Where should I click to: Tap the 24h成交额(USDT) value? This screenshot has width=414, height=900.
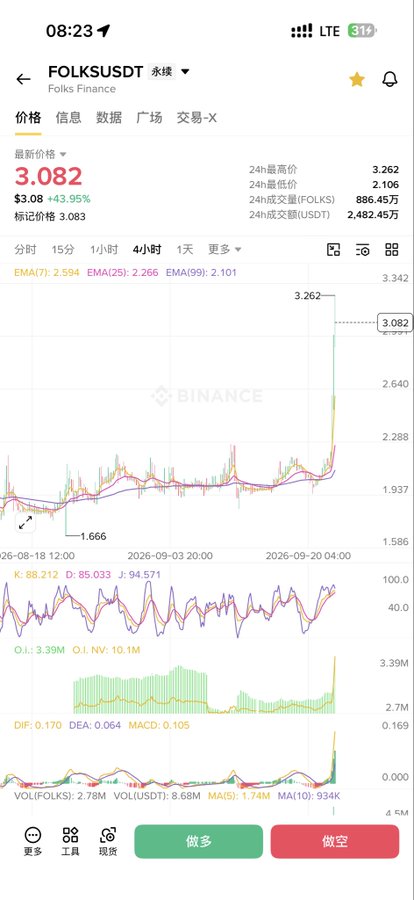click(x=373, y=215)
